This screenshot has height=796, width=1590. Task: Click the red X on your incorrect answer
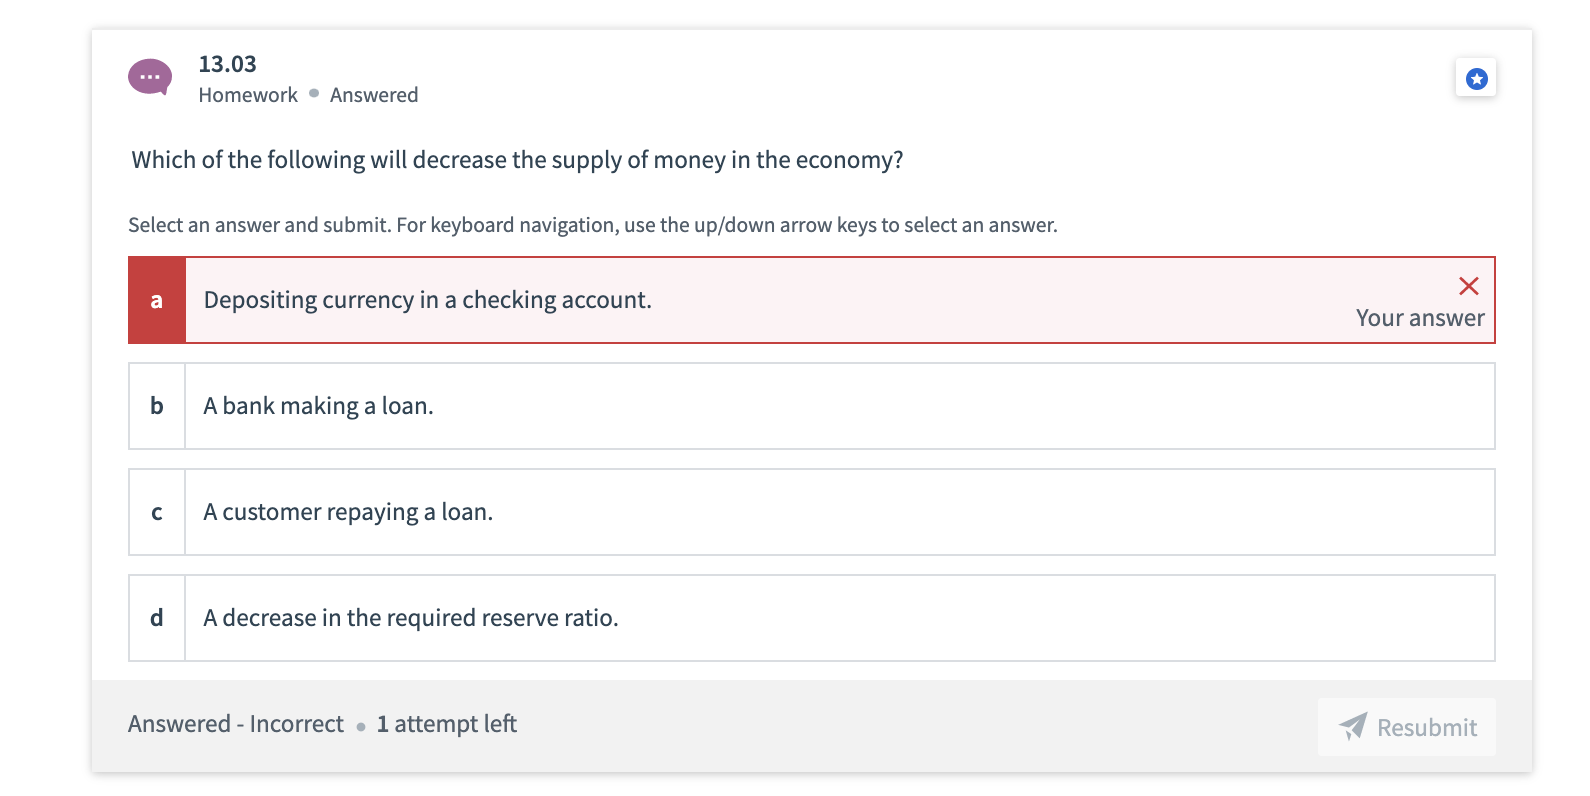pos(1469,287)
